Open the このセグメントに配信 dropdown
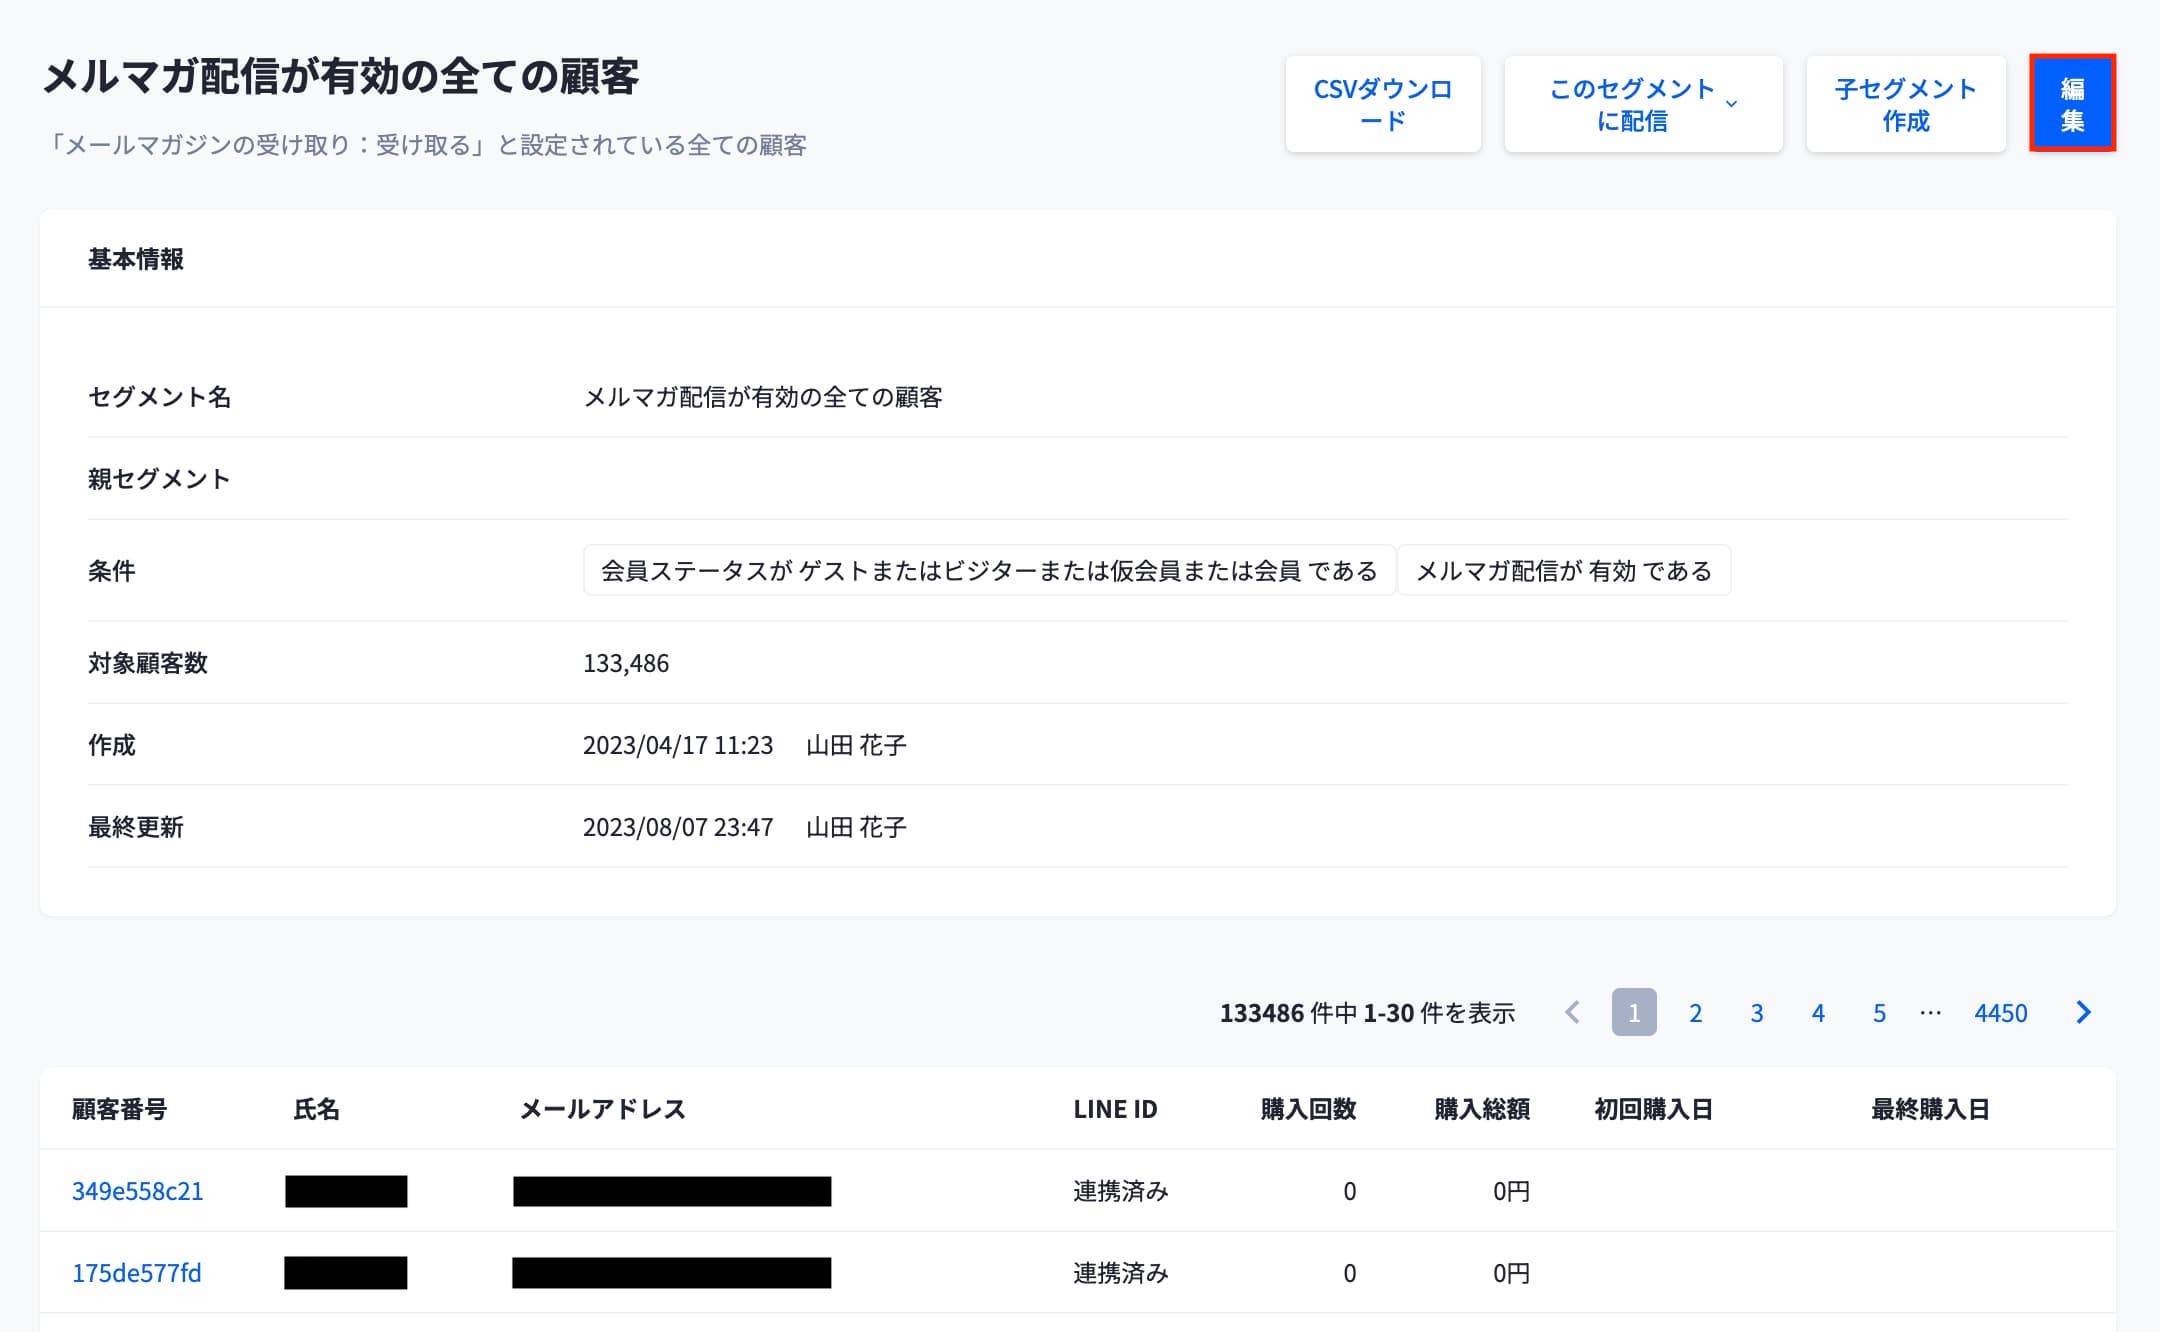 coord(1641,103)
